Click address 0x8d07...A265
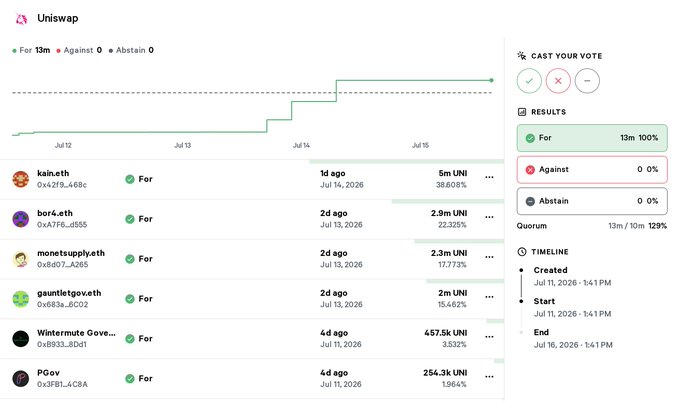This screenshot has width=680, height=401. (x=62, y=264)
